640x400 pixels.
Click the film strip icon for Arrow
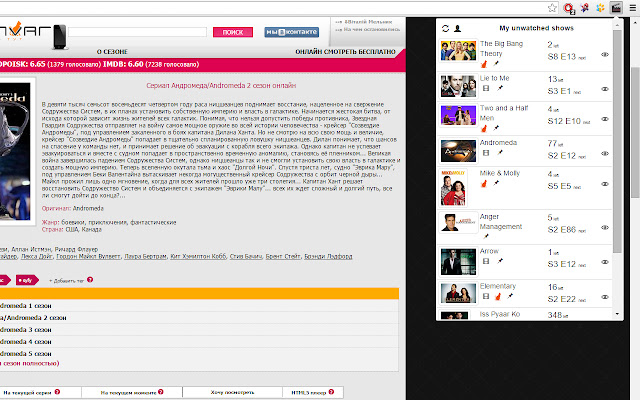pos(486,261)
